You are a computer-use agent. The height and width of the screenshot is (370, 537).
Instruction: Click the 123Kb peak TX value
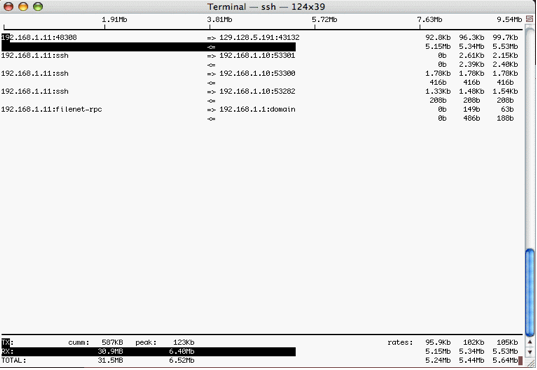click(184, 342)
